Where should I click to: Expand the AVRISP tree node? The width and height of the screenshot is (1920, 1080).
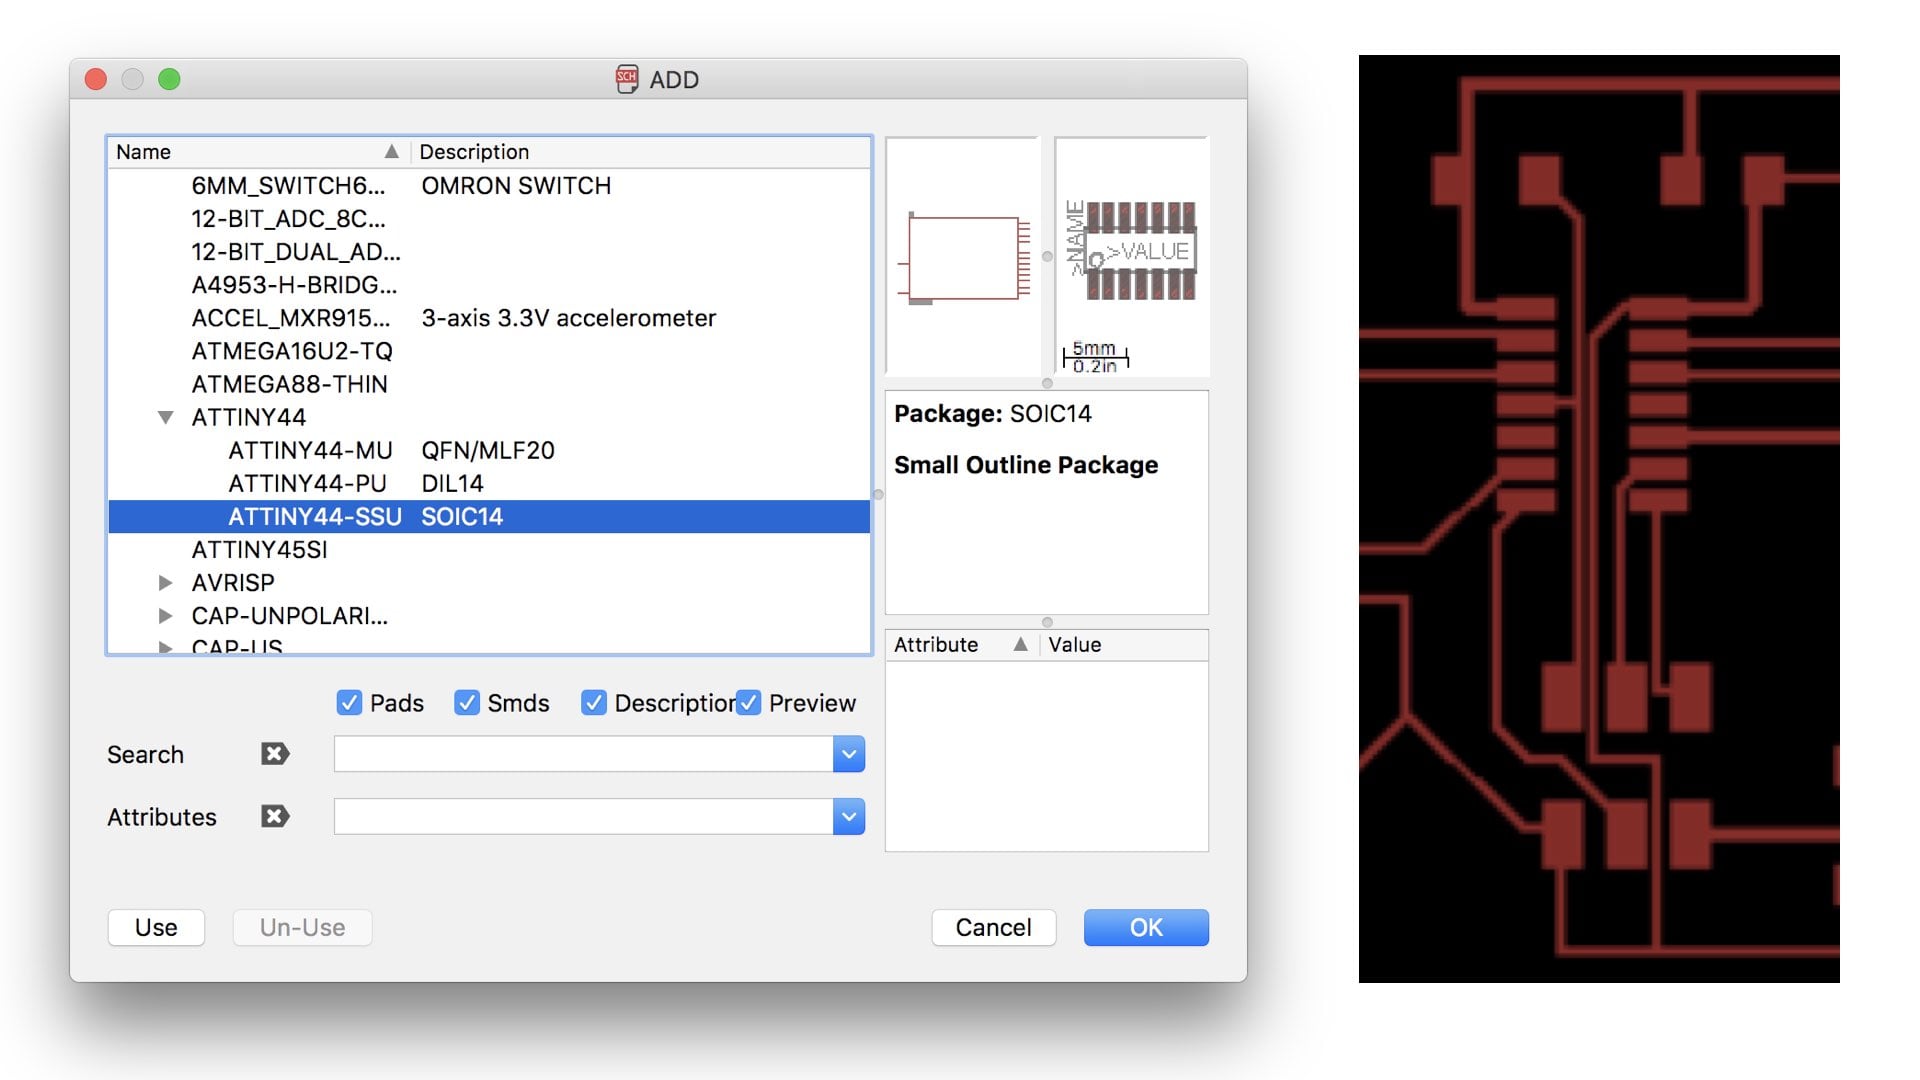tap(166, 582)
